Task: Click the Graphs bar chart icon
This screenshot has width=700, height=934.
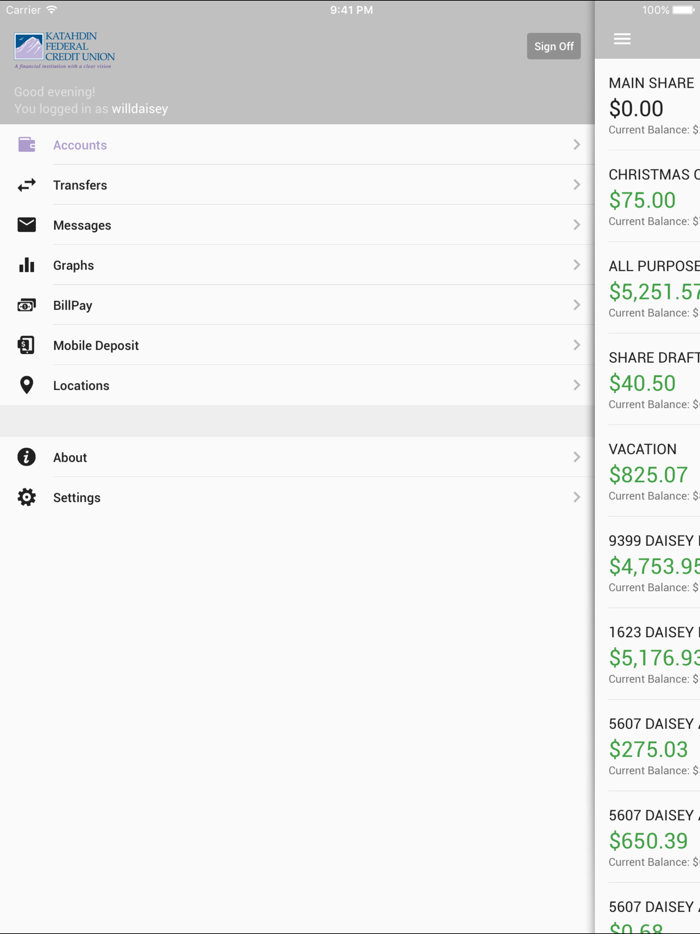Action: click(x=27, y=265)
